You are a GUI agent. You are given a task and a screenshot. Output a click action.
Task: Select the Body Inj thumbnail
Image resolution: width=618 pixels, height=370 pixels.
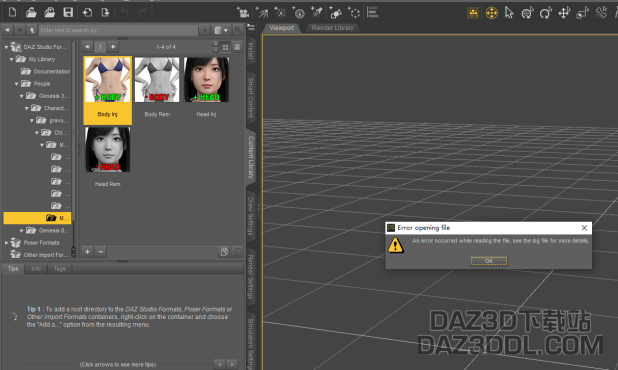(x=108, y=90)
